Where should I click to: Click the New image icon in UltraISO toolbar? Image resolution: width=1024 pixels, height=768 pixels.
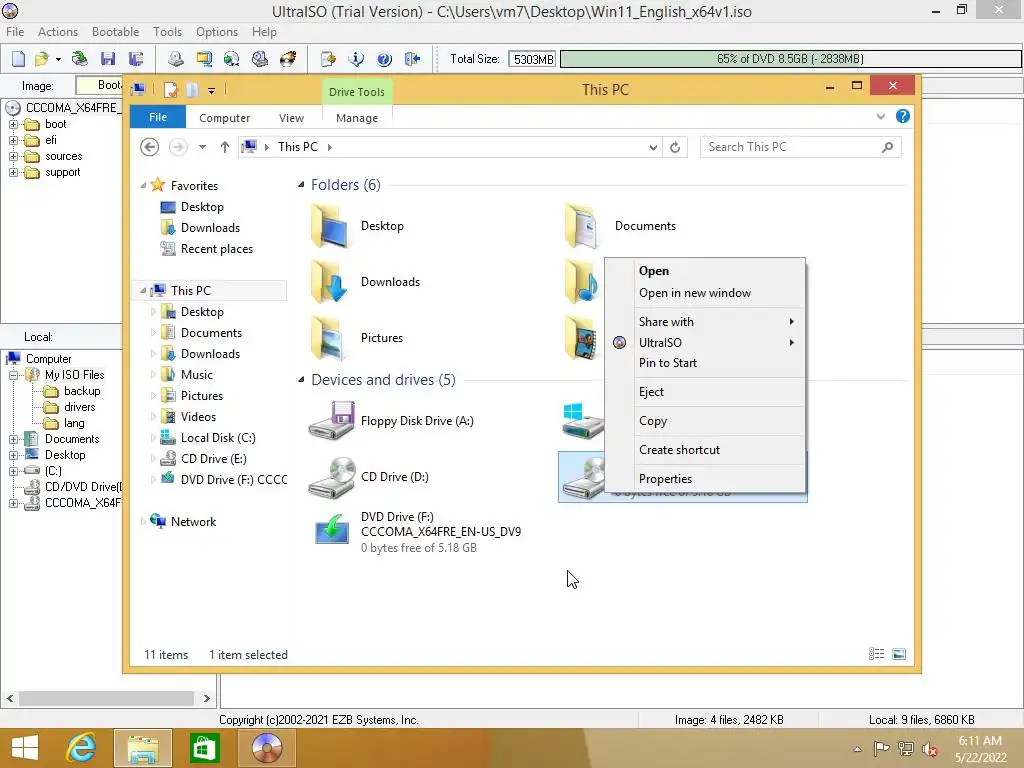[x=18, y=59]
